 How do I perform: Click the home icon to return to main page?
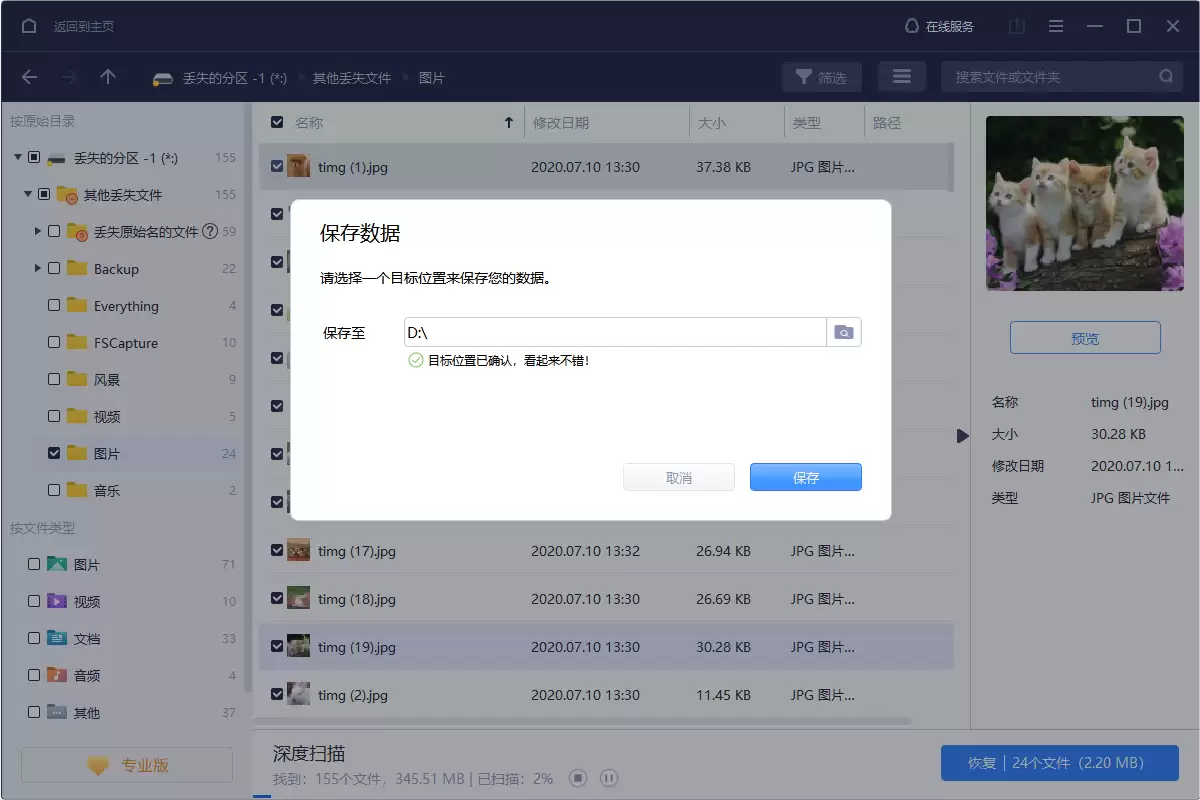point(29,26)
